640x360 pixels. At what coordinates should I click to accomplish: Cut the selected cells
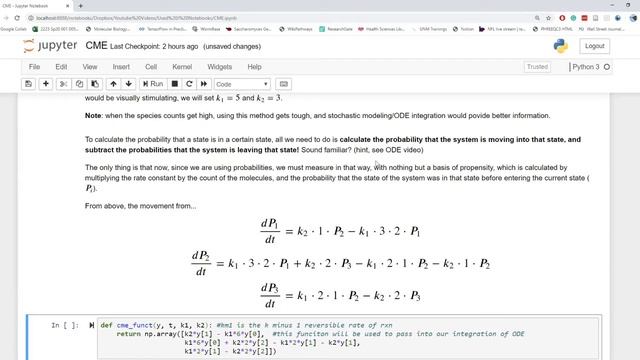pos(63,84)
